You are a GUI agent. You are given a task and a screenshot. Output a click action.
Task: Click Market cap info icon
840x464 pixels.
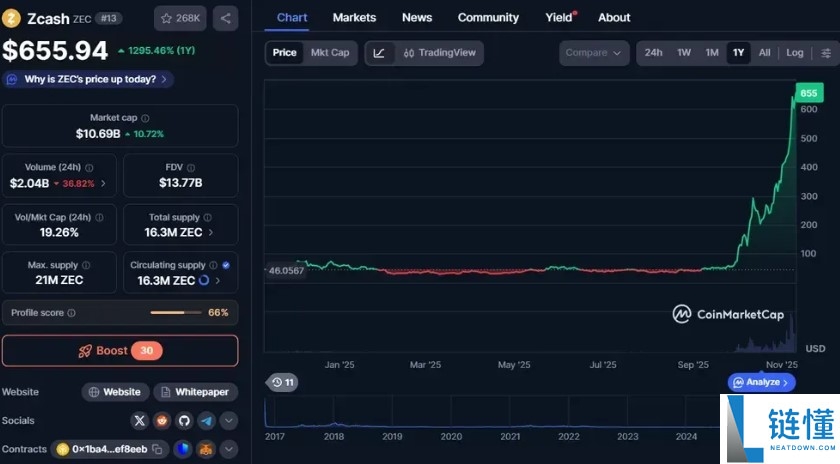coord(145,118)
